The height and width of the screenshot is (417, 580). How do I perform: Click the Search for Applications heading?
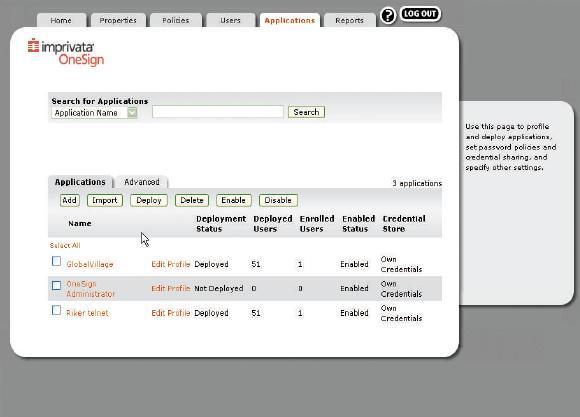click(x=100, y=101)
